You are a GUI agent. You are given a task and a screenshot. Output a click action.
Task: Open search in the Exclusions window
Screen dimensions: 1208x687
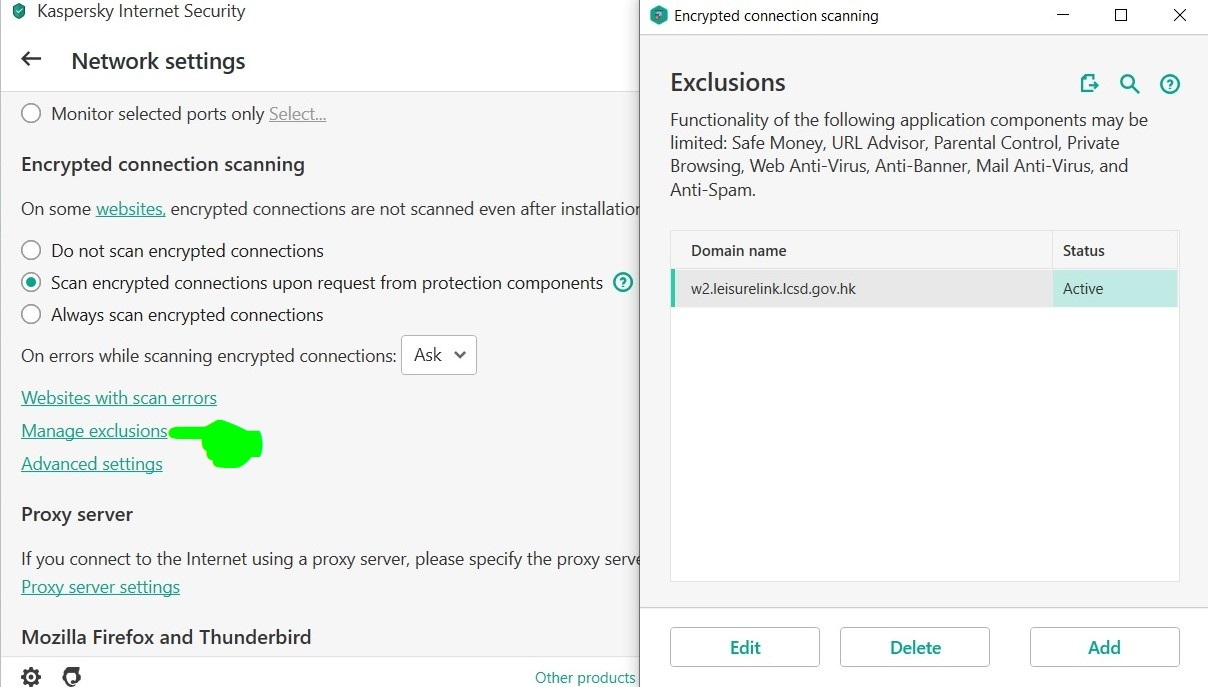pyautogui.click(x=1129, y=84)
